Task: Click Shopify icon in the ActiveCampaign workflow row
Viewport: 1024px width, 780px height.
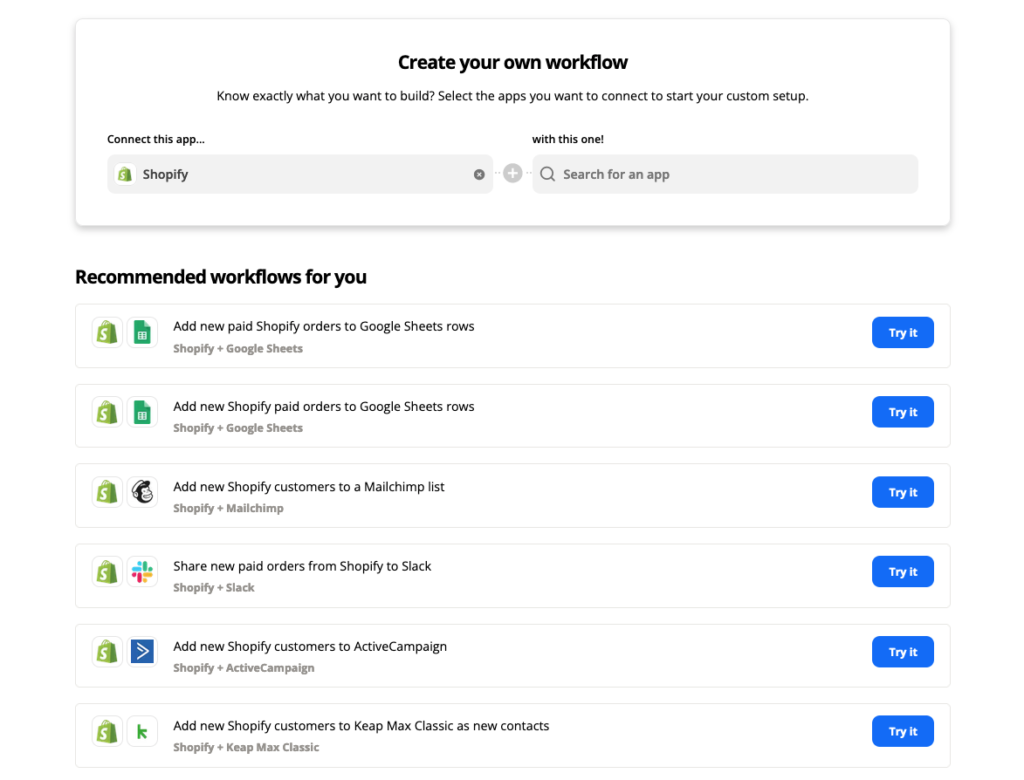Action: pos(107,651)
